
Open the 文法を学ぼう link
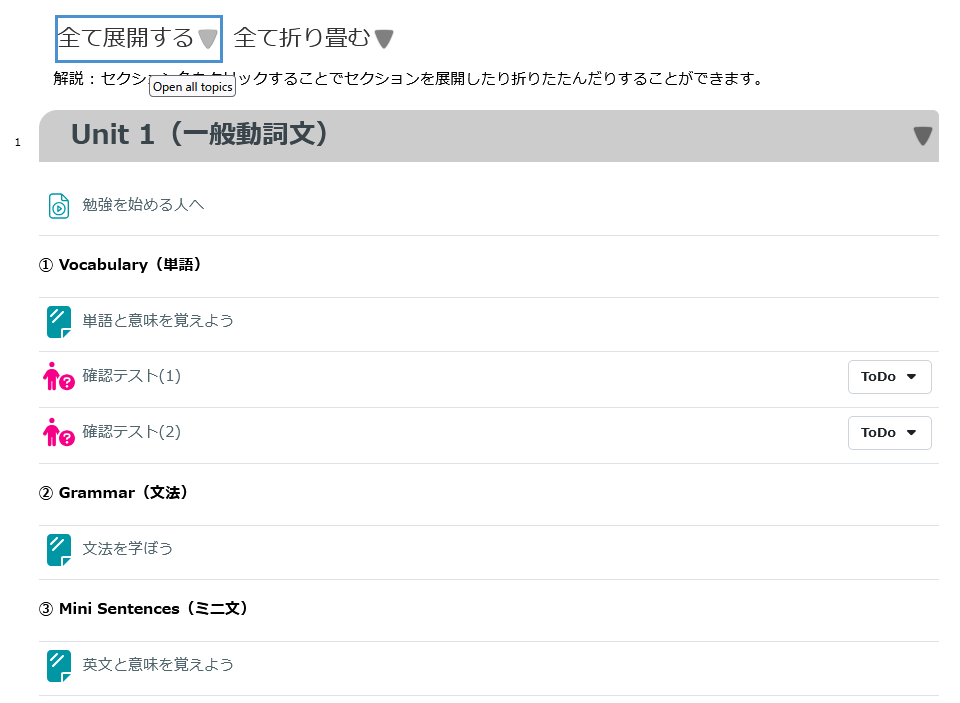127,549
